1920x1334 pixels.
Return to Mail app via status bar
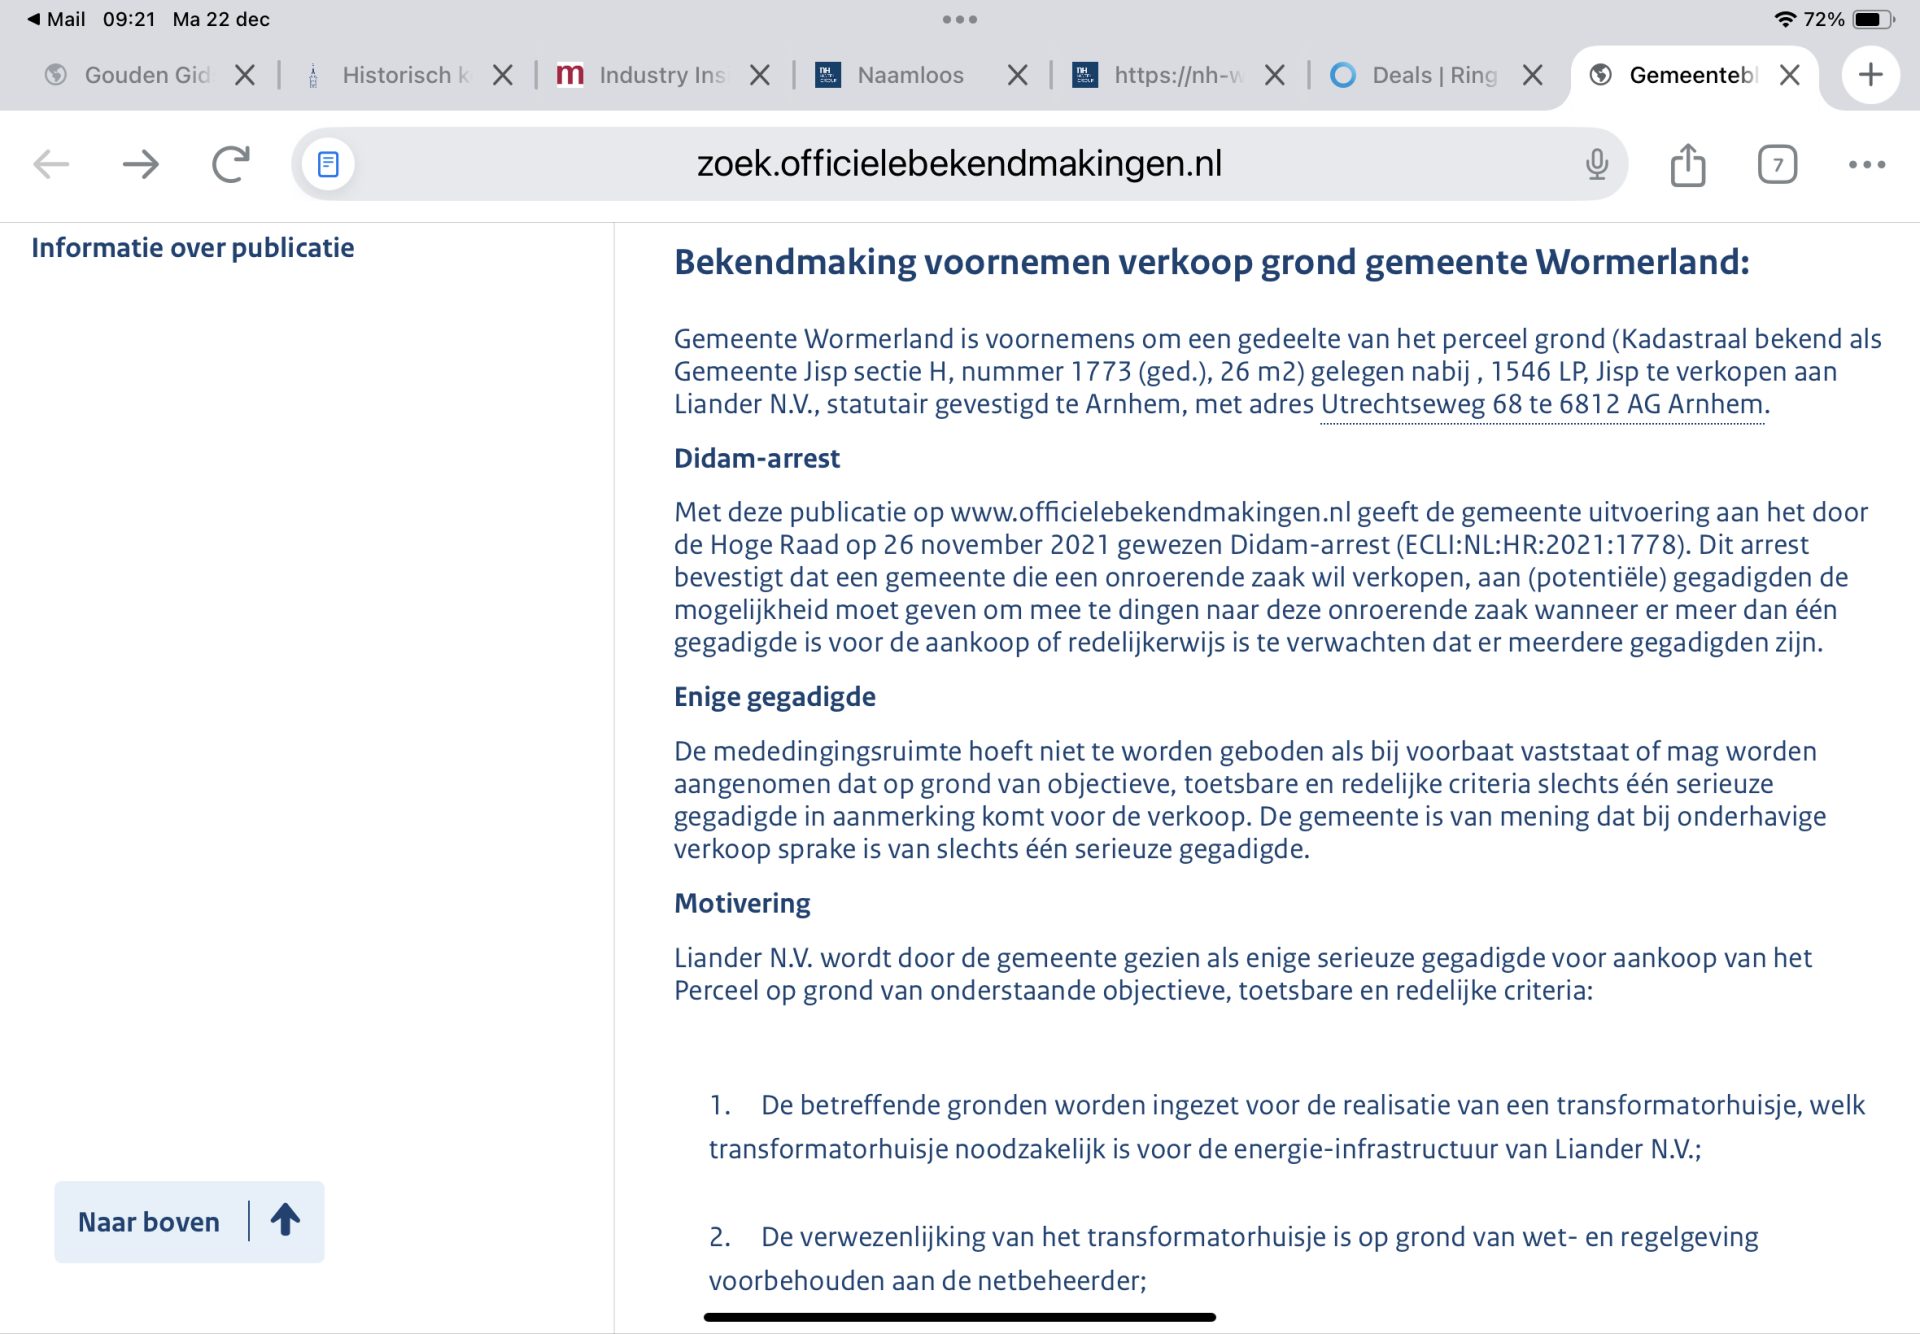pyautogui.click(x=56, y=19)
